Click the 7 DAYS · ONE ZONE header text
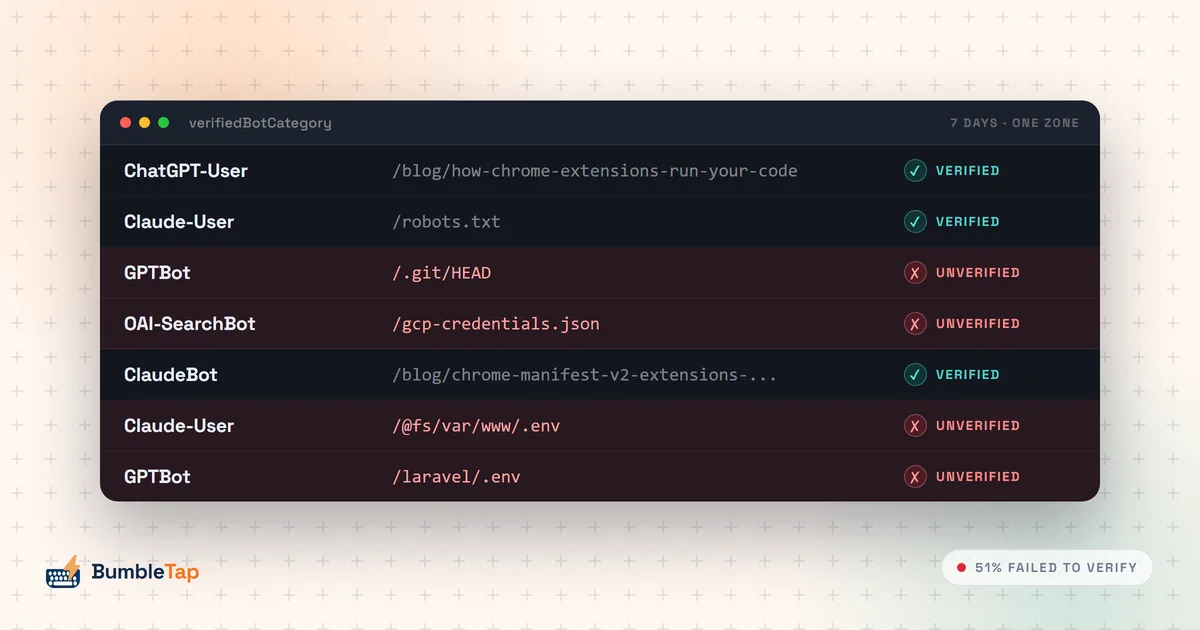Screen dimensions: 1200x630 coord(1015,123)
